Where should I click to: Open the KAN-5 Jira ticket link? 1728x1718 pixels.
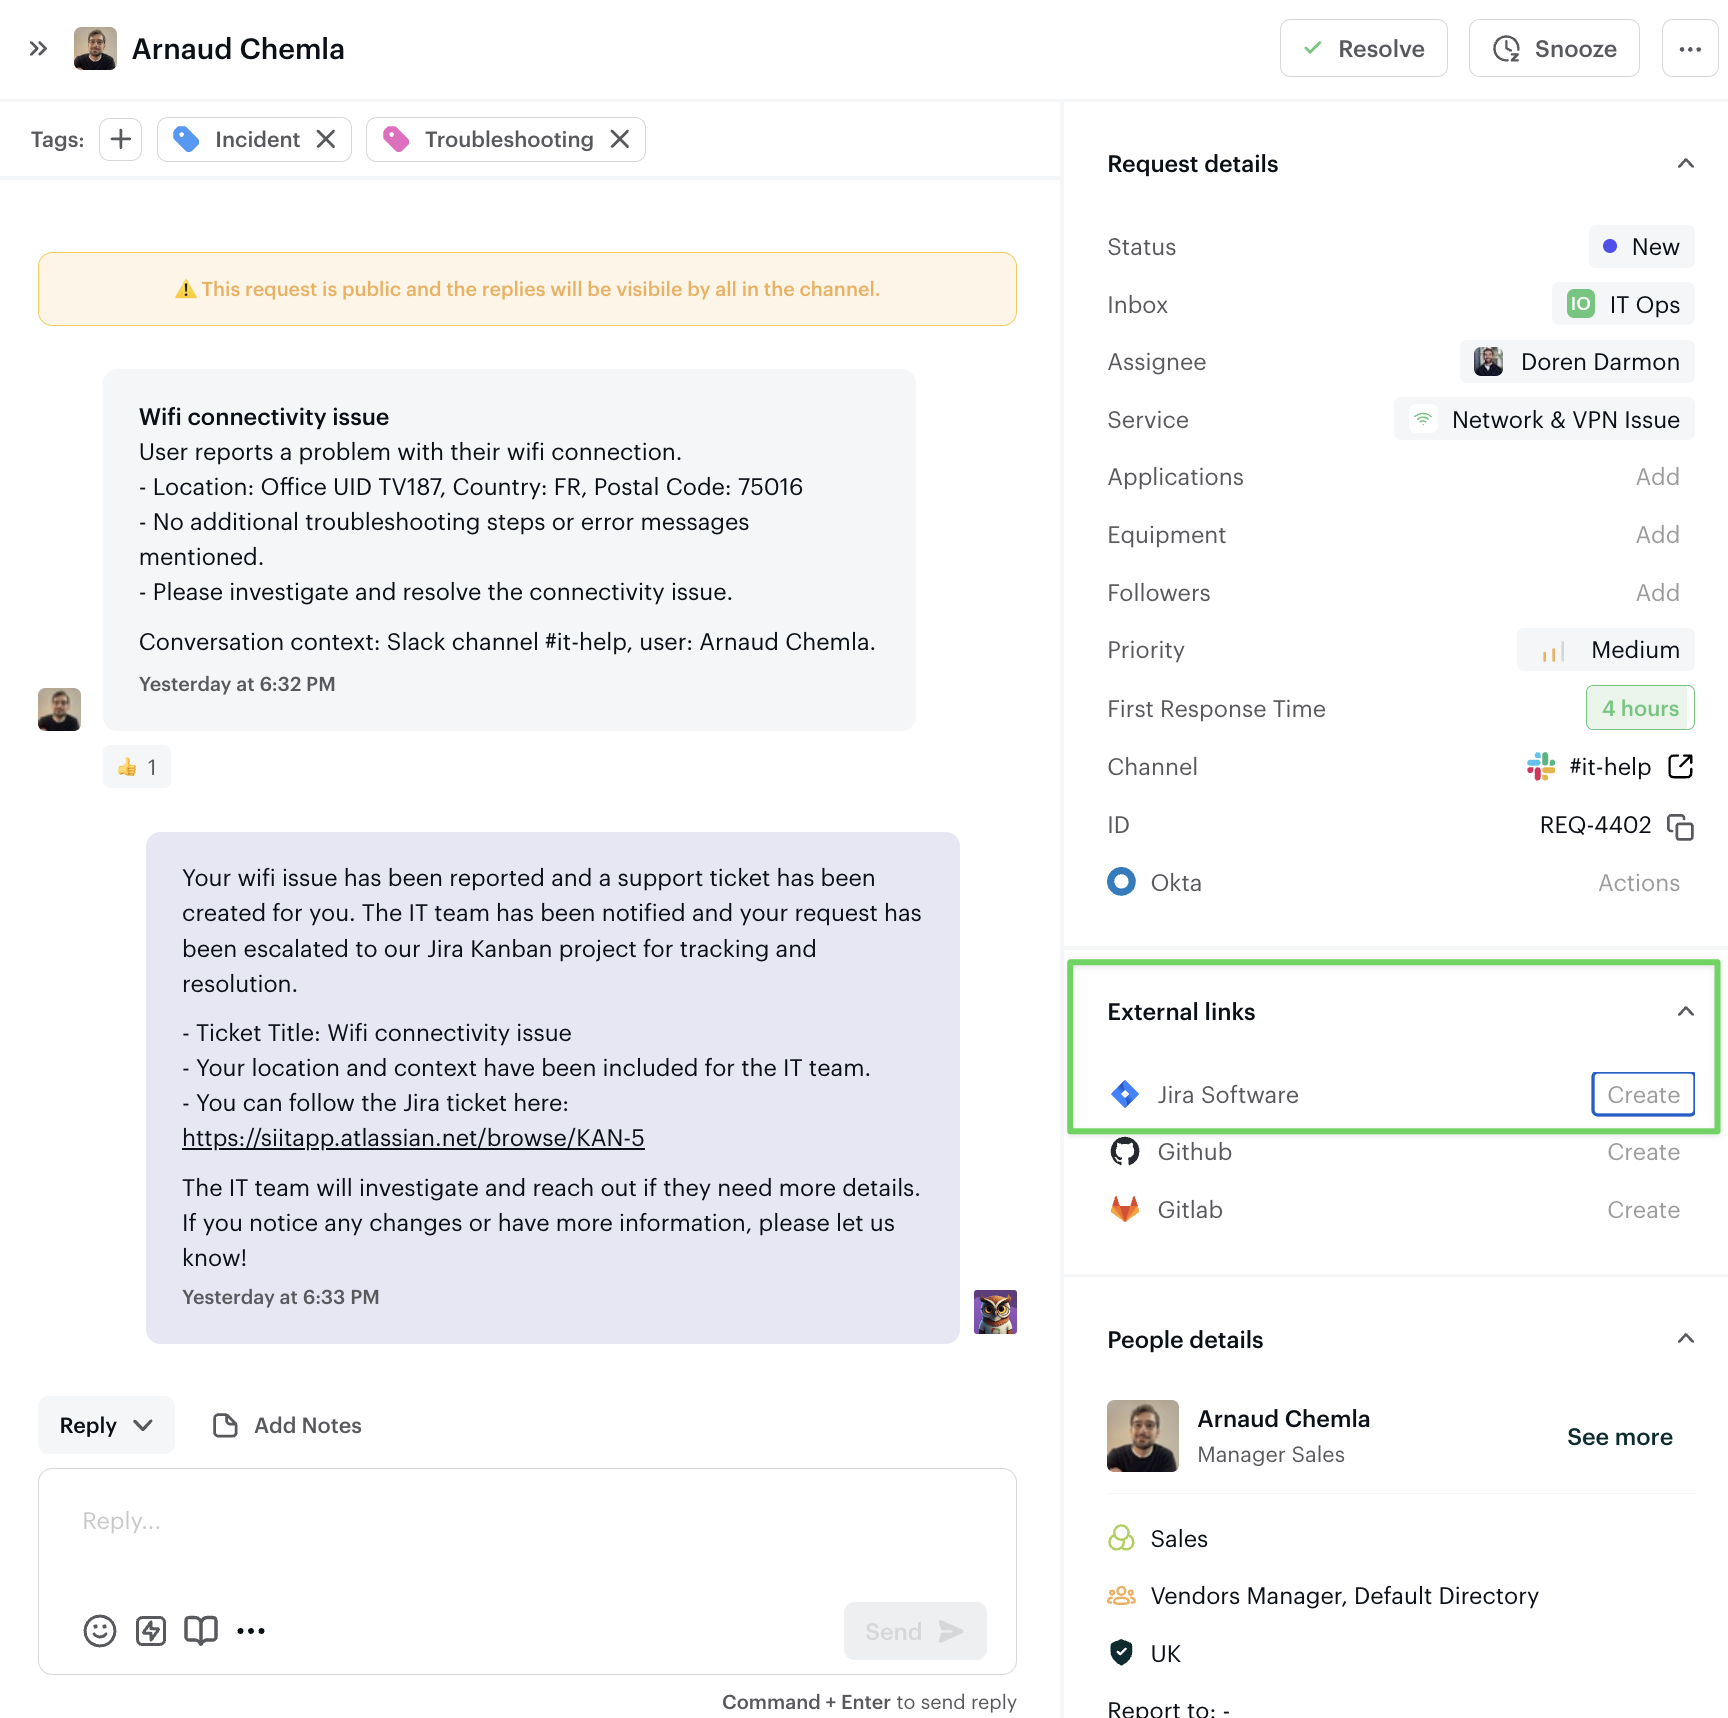pyautogui.click(x=413, y=1138)
